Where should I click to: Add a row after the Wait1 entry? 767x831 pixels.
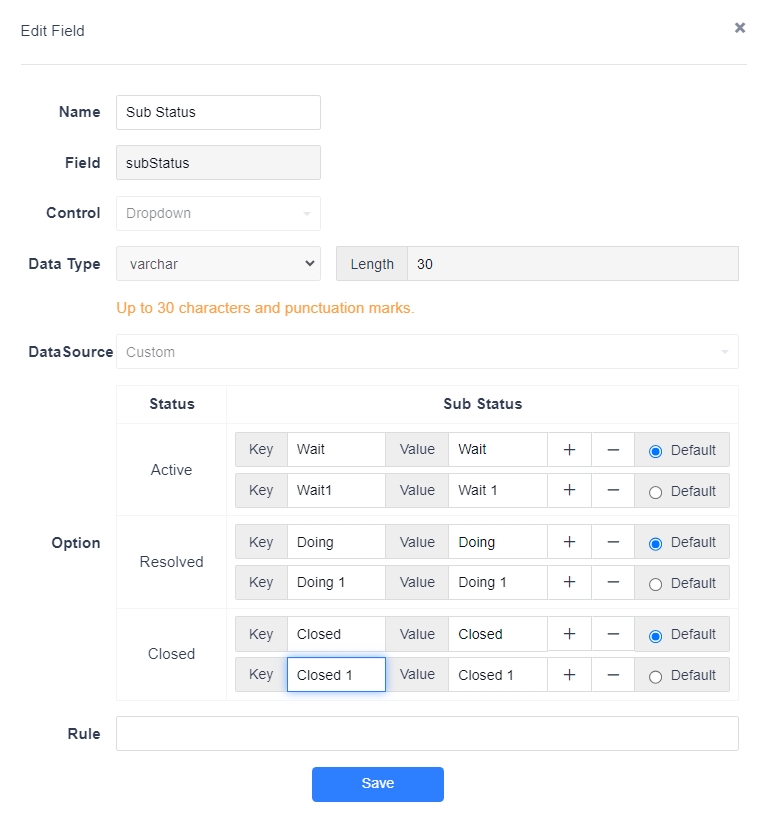[569, 490]
